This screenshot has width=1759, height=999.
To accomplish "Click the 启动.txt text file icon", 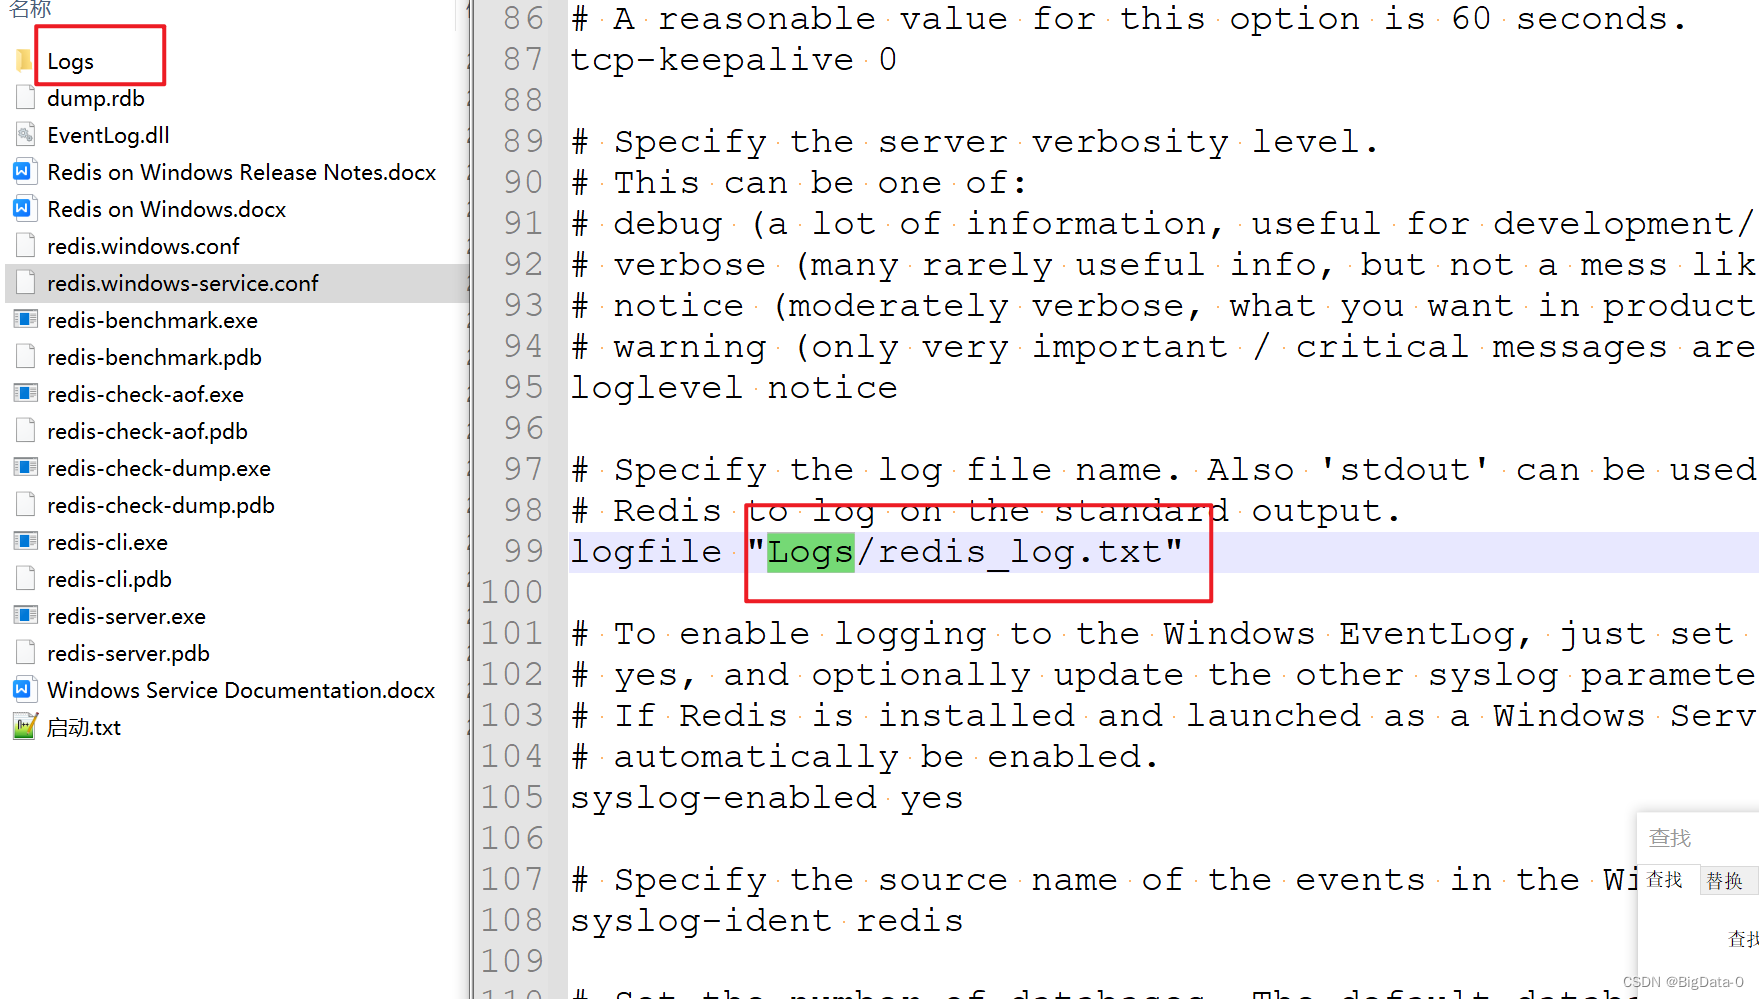I will click(x=24, y=726).
